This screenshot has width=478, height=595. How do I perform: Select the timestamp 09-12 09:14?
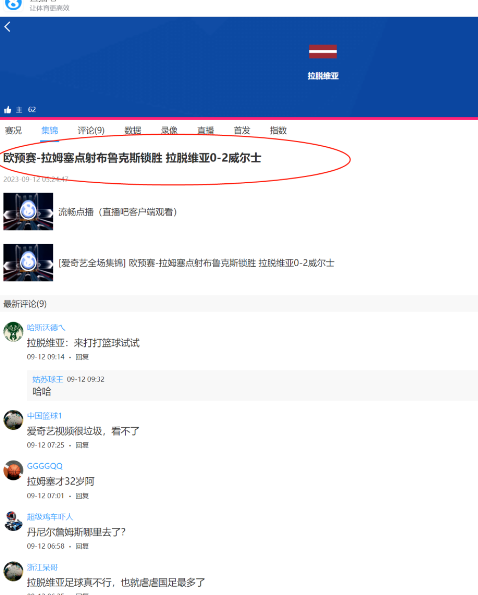click(46, 357)
